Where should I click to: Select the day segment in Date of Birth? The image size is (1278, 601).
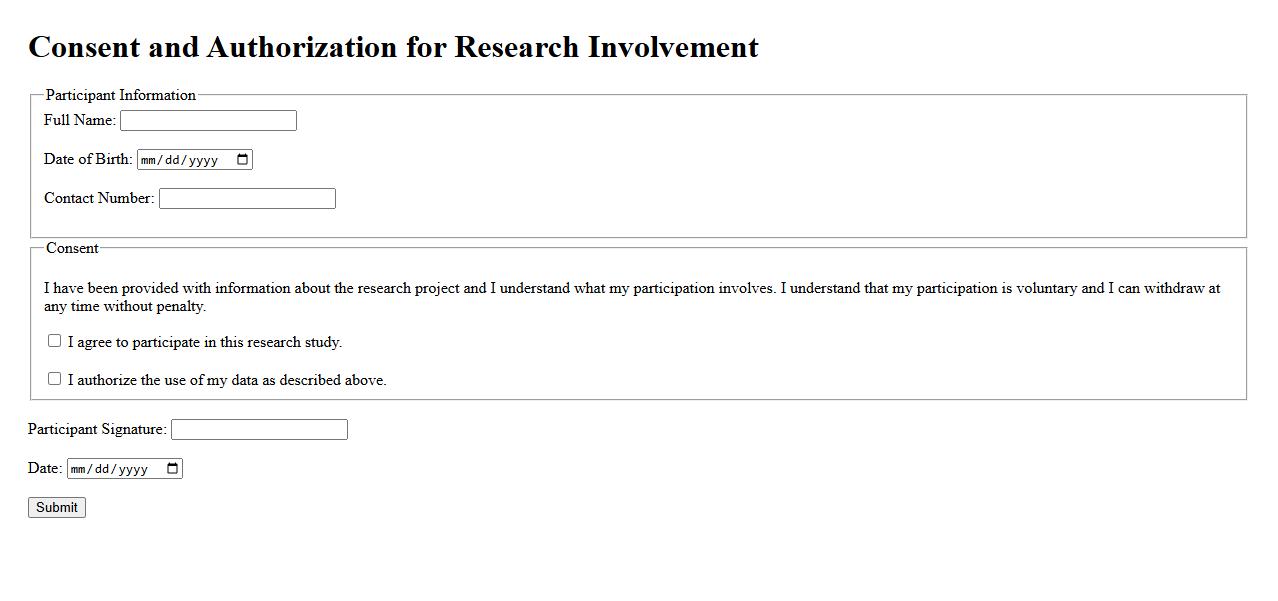[172, 160]
